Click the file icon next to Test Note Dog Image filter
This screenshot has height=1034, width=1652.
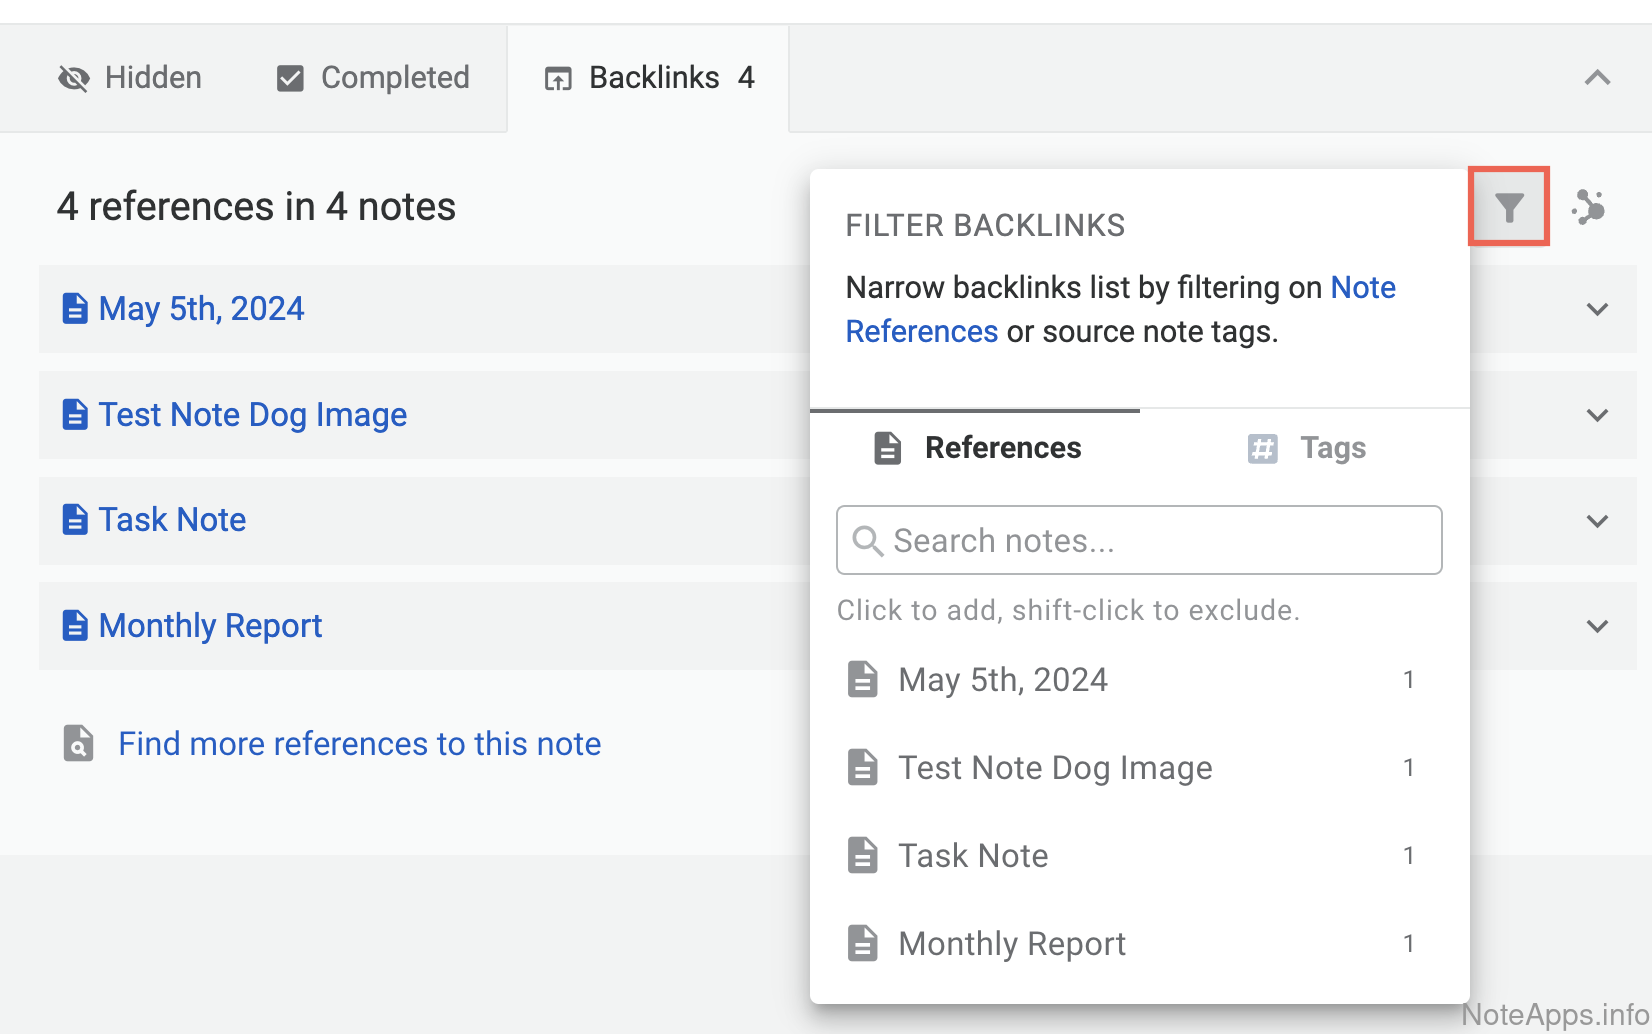(x=862, y=768)
